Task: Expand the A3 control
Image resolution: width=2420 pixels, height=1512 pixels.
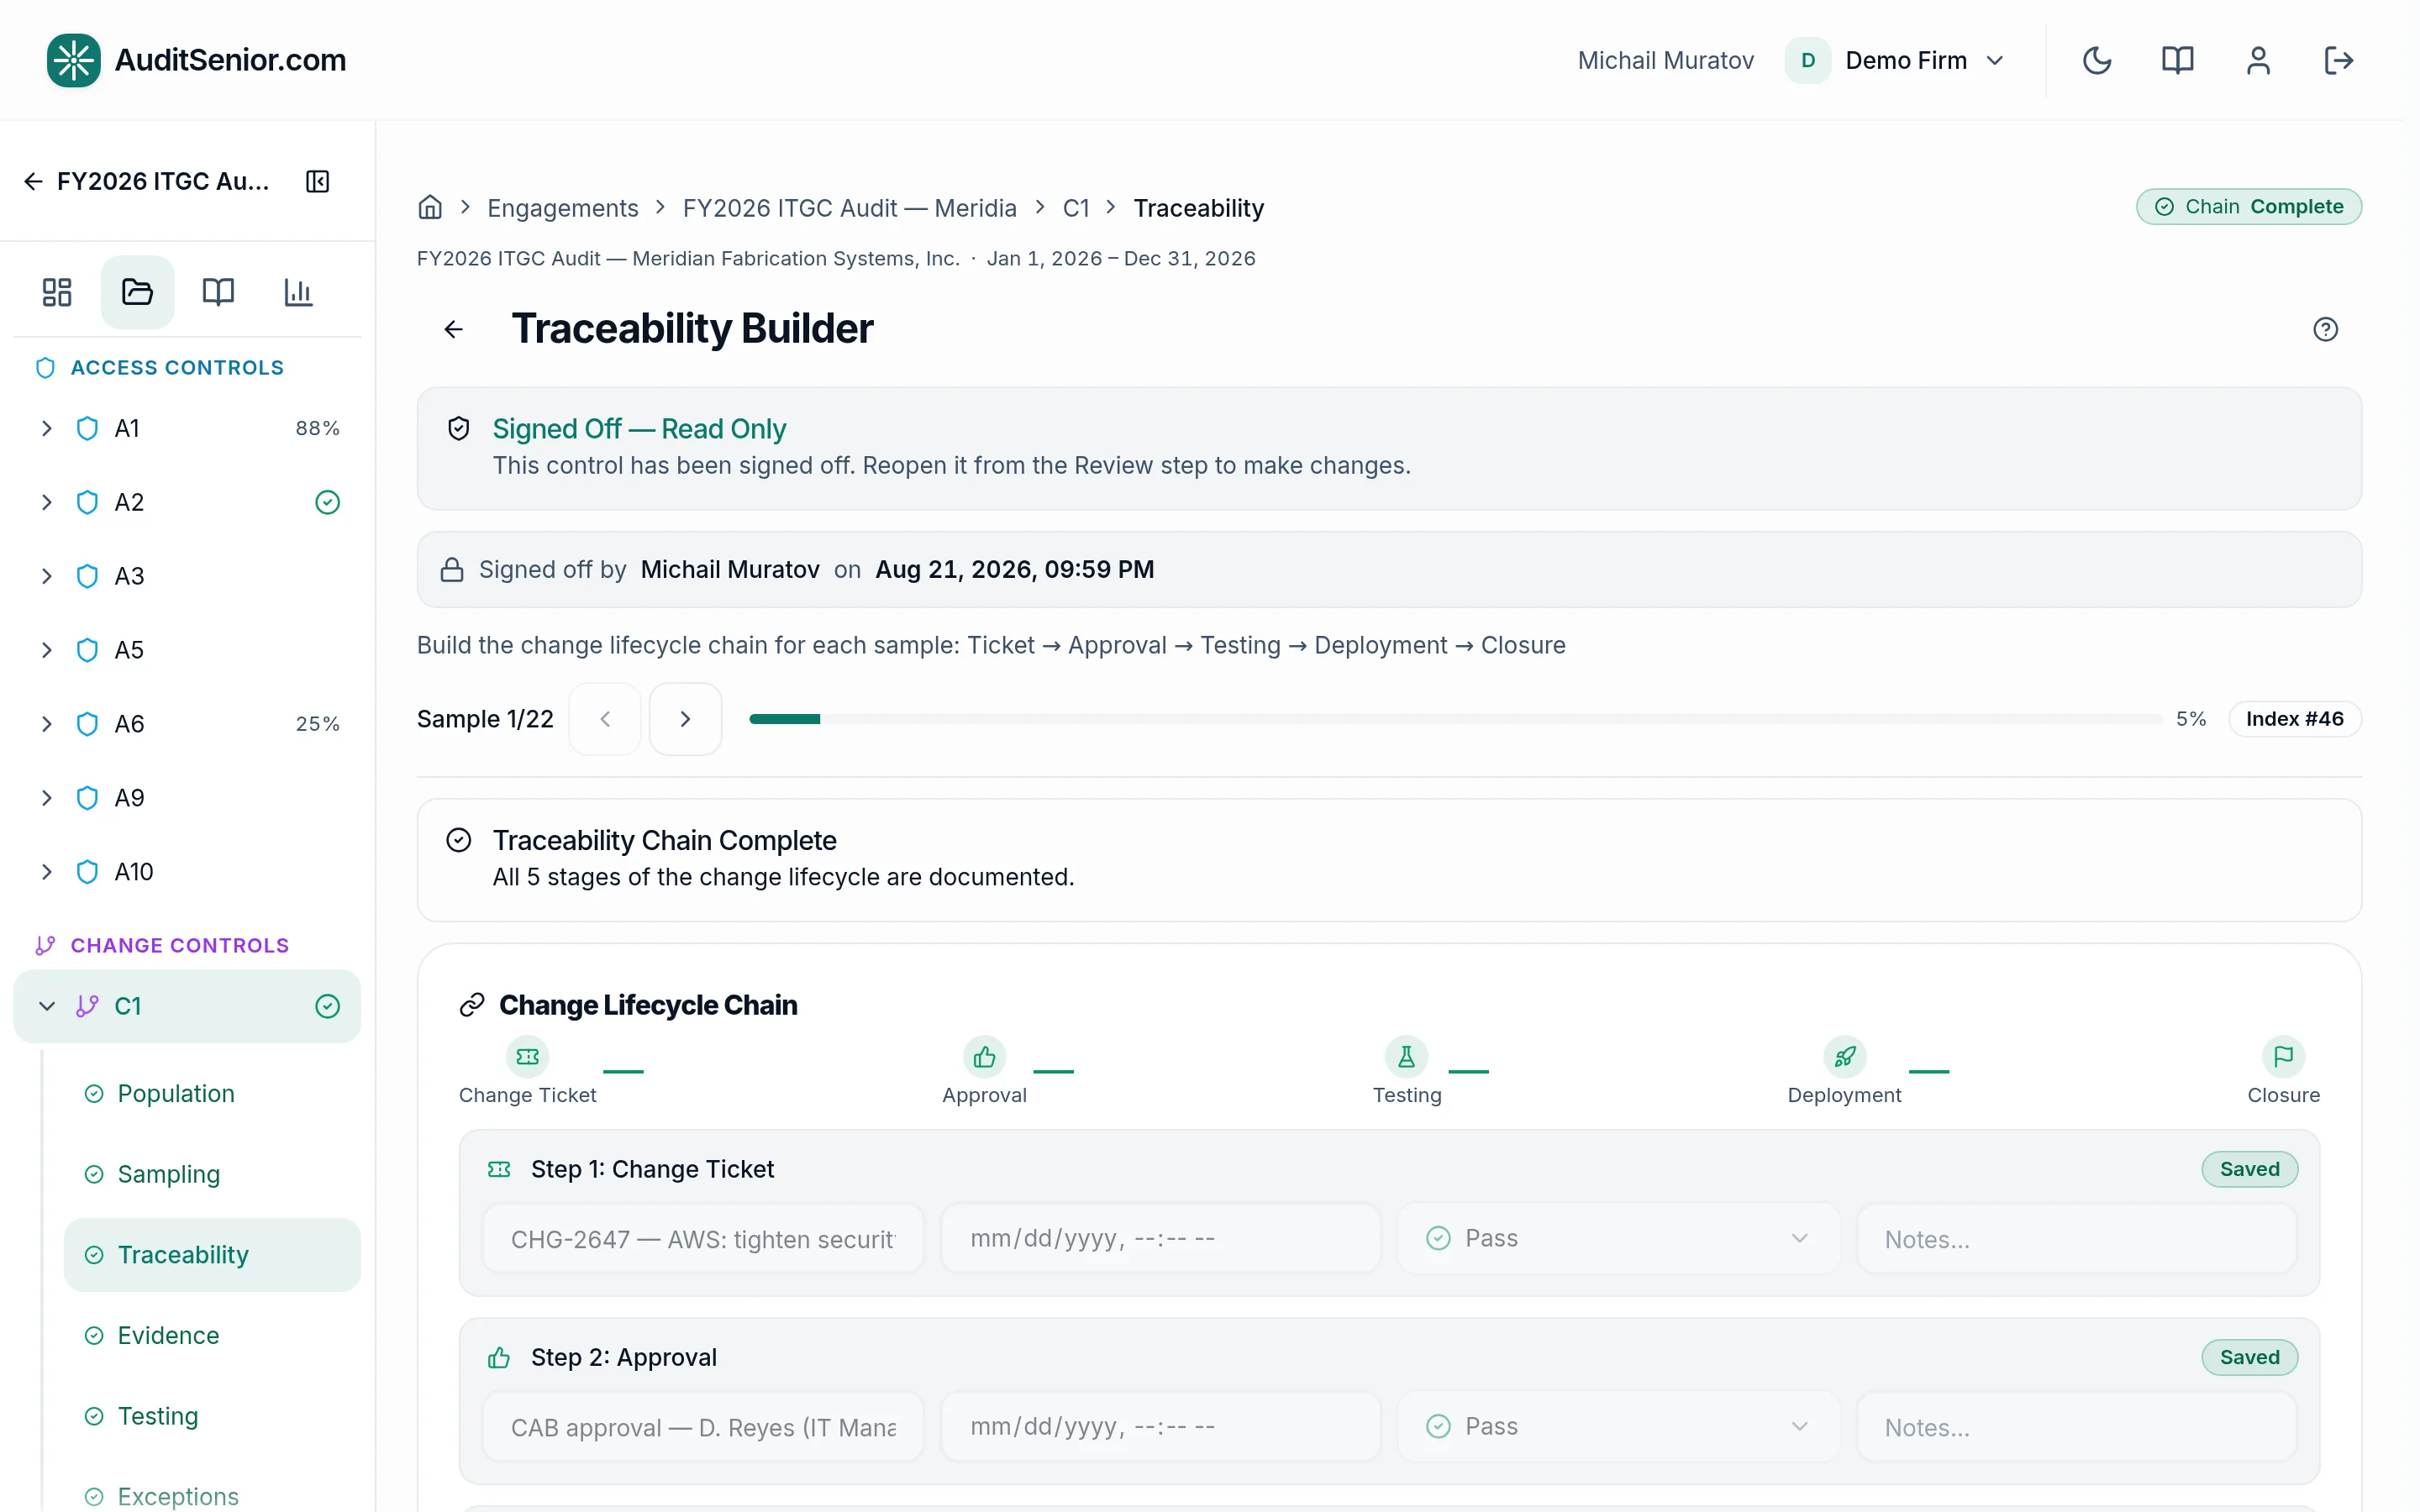Action: [46, 576]
